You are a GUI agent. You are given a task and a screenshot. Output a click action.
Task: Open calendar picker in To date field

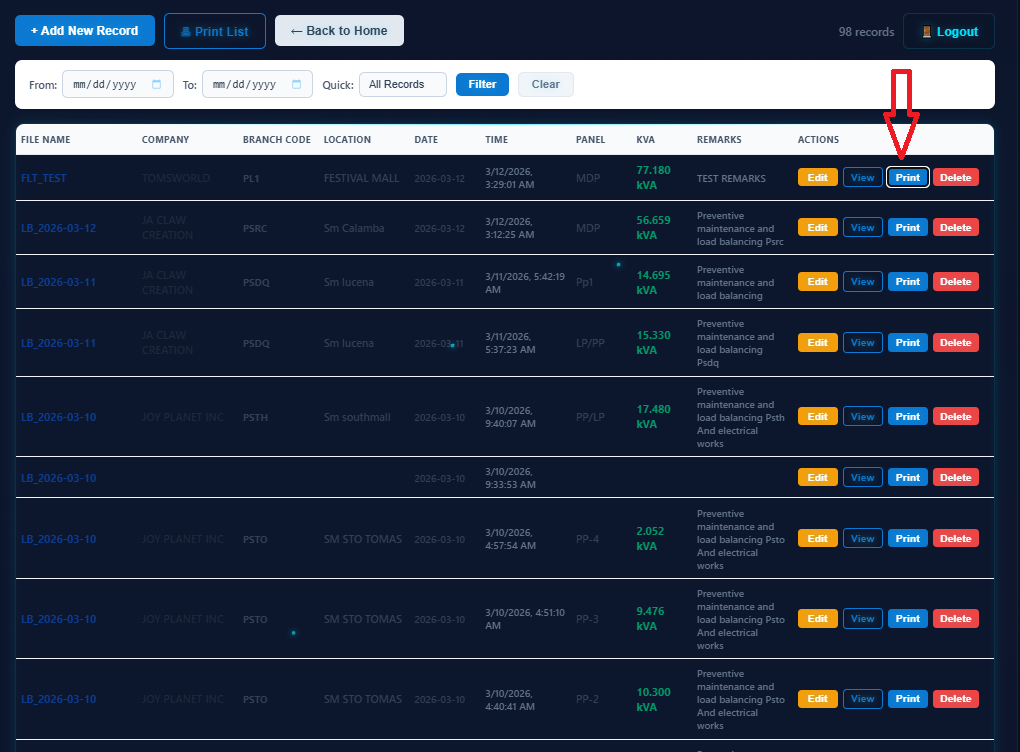coord(296,85)
